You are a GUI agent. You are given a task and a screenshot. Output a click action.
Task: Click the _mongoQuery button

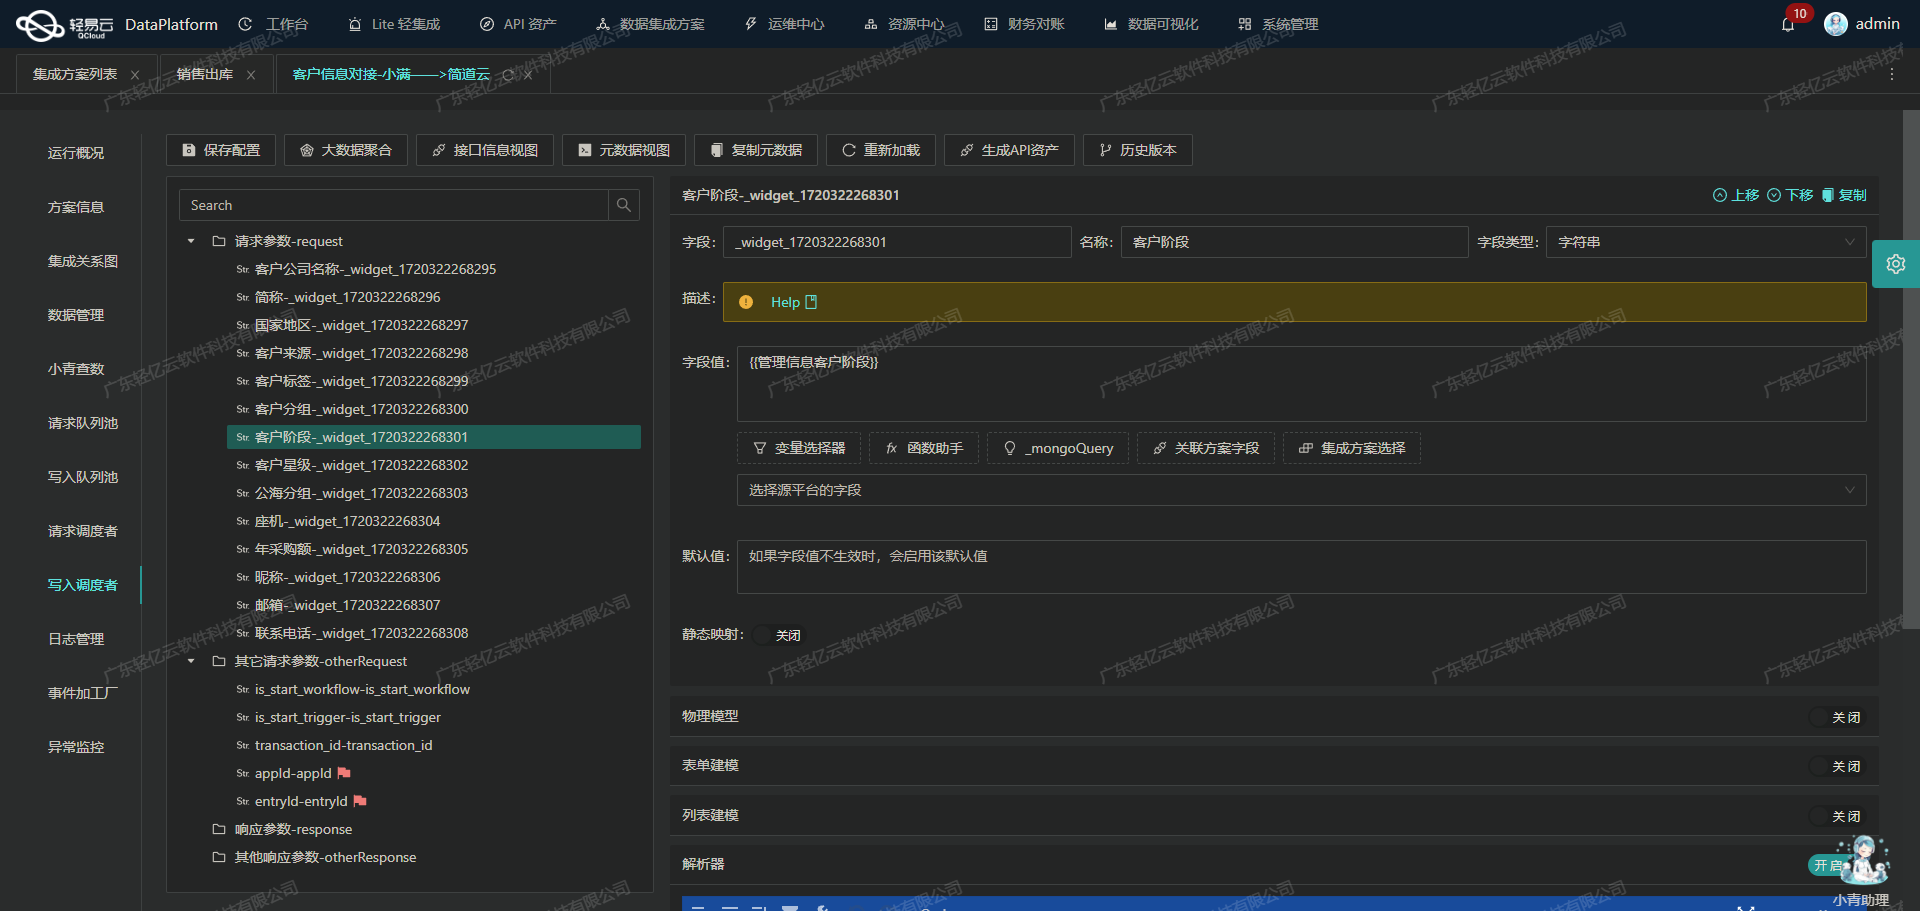[x=1057, y=448]
